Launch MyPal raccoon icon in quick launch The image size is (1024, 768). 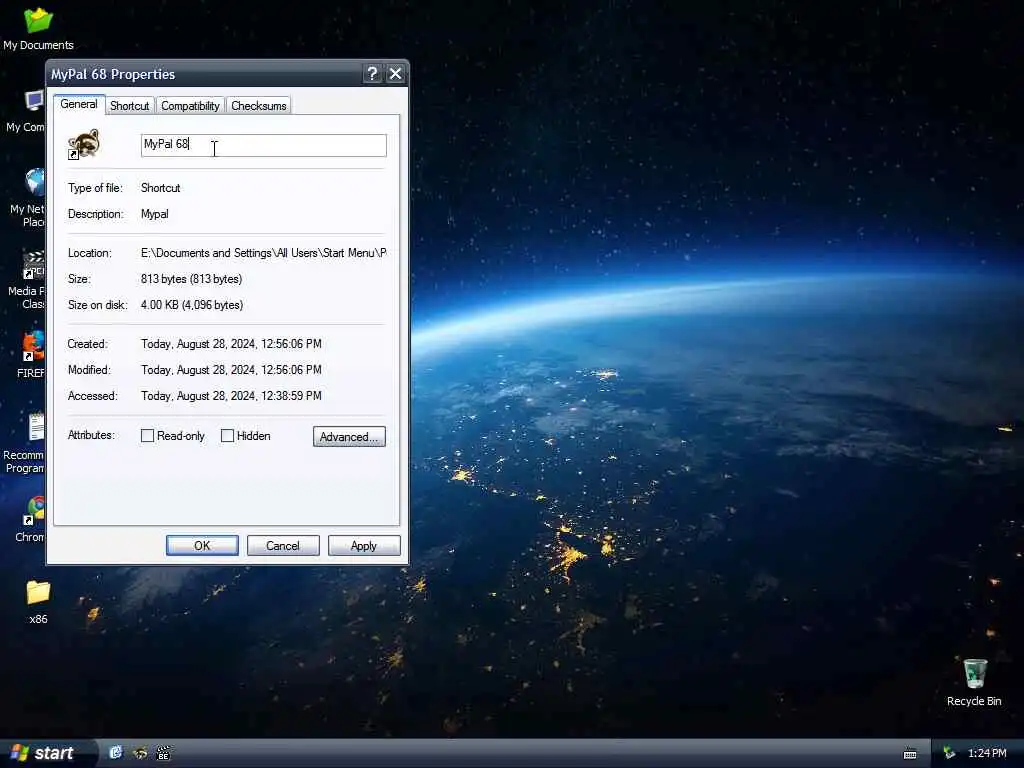coord(140,753)
